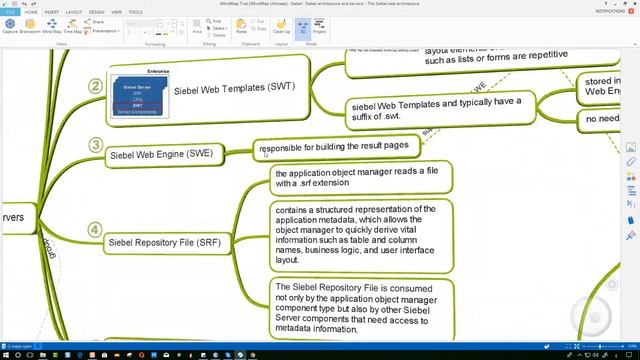Select the Siebel Web Templates (SWT) node
The height and width of the screenshot is (360, 640).
208,91
